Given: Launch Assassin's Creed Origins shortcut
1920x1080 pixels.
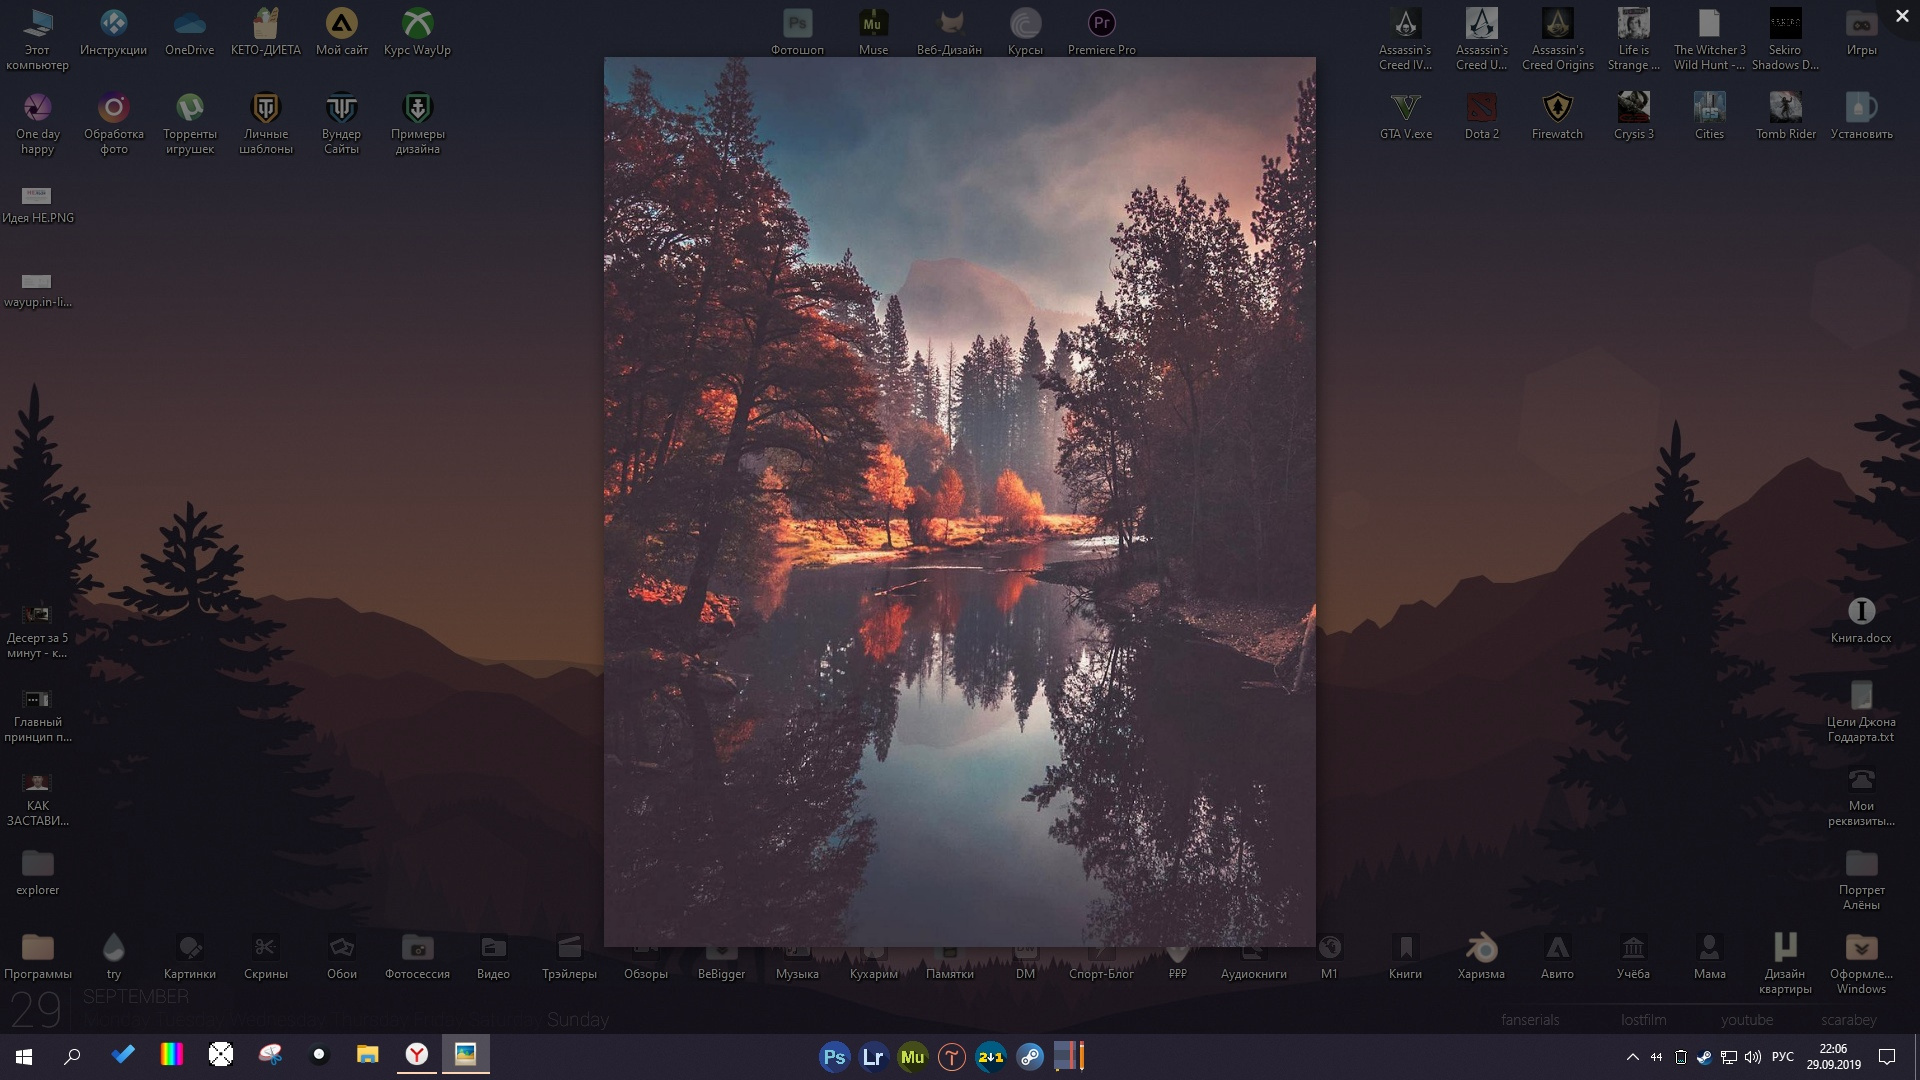Looking at the screenshot, I should [x=1557, y=38].
